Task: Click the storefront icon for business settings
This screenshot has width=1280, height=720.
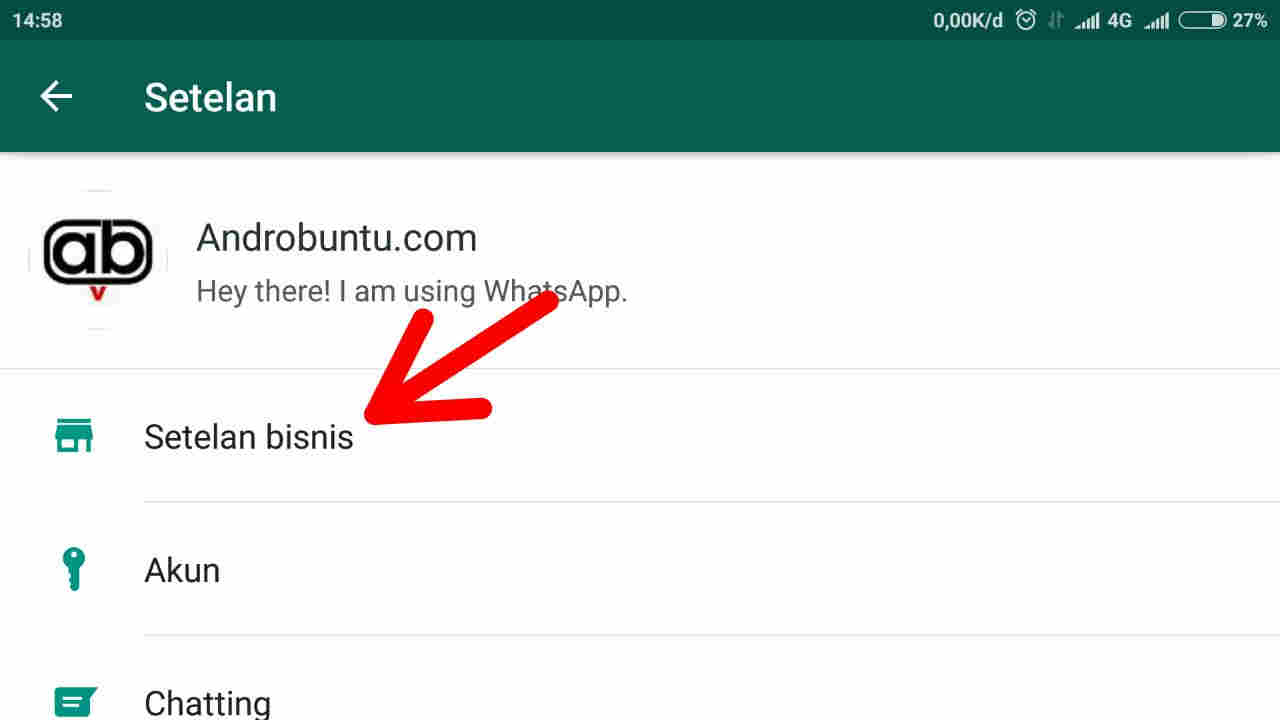Action: (x=73, y=436)
